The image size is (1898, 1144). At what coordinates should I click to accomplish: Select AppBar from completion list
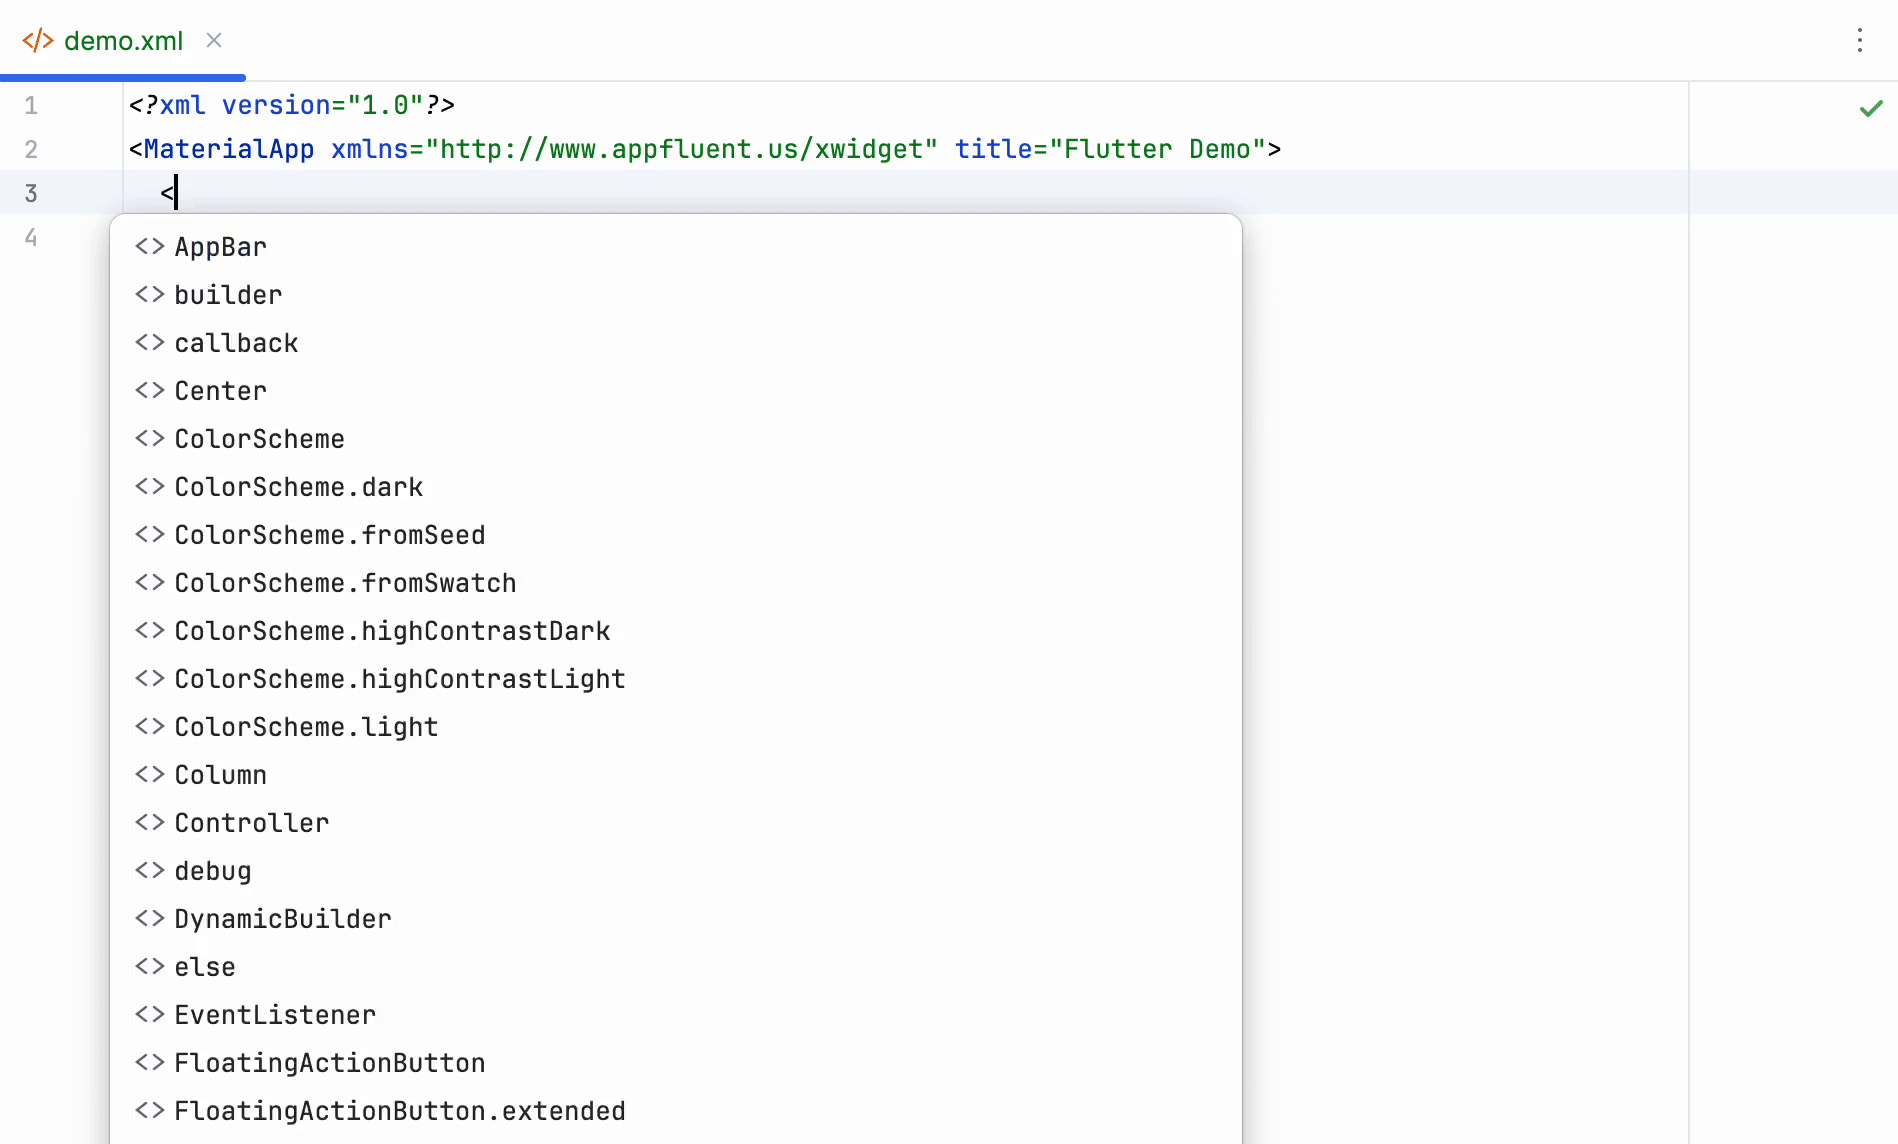[220, 247]
